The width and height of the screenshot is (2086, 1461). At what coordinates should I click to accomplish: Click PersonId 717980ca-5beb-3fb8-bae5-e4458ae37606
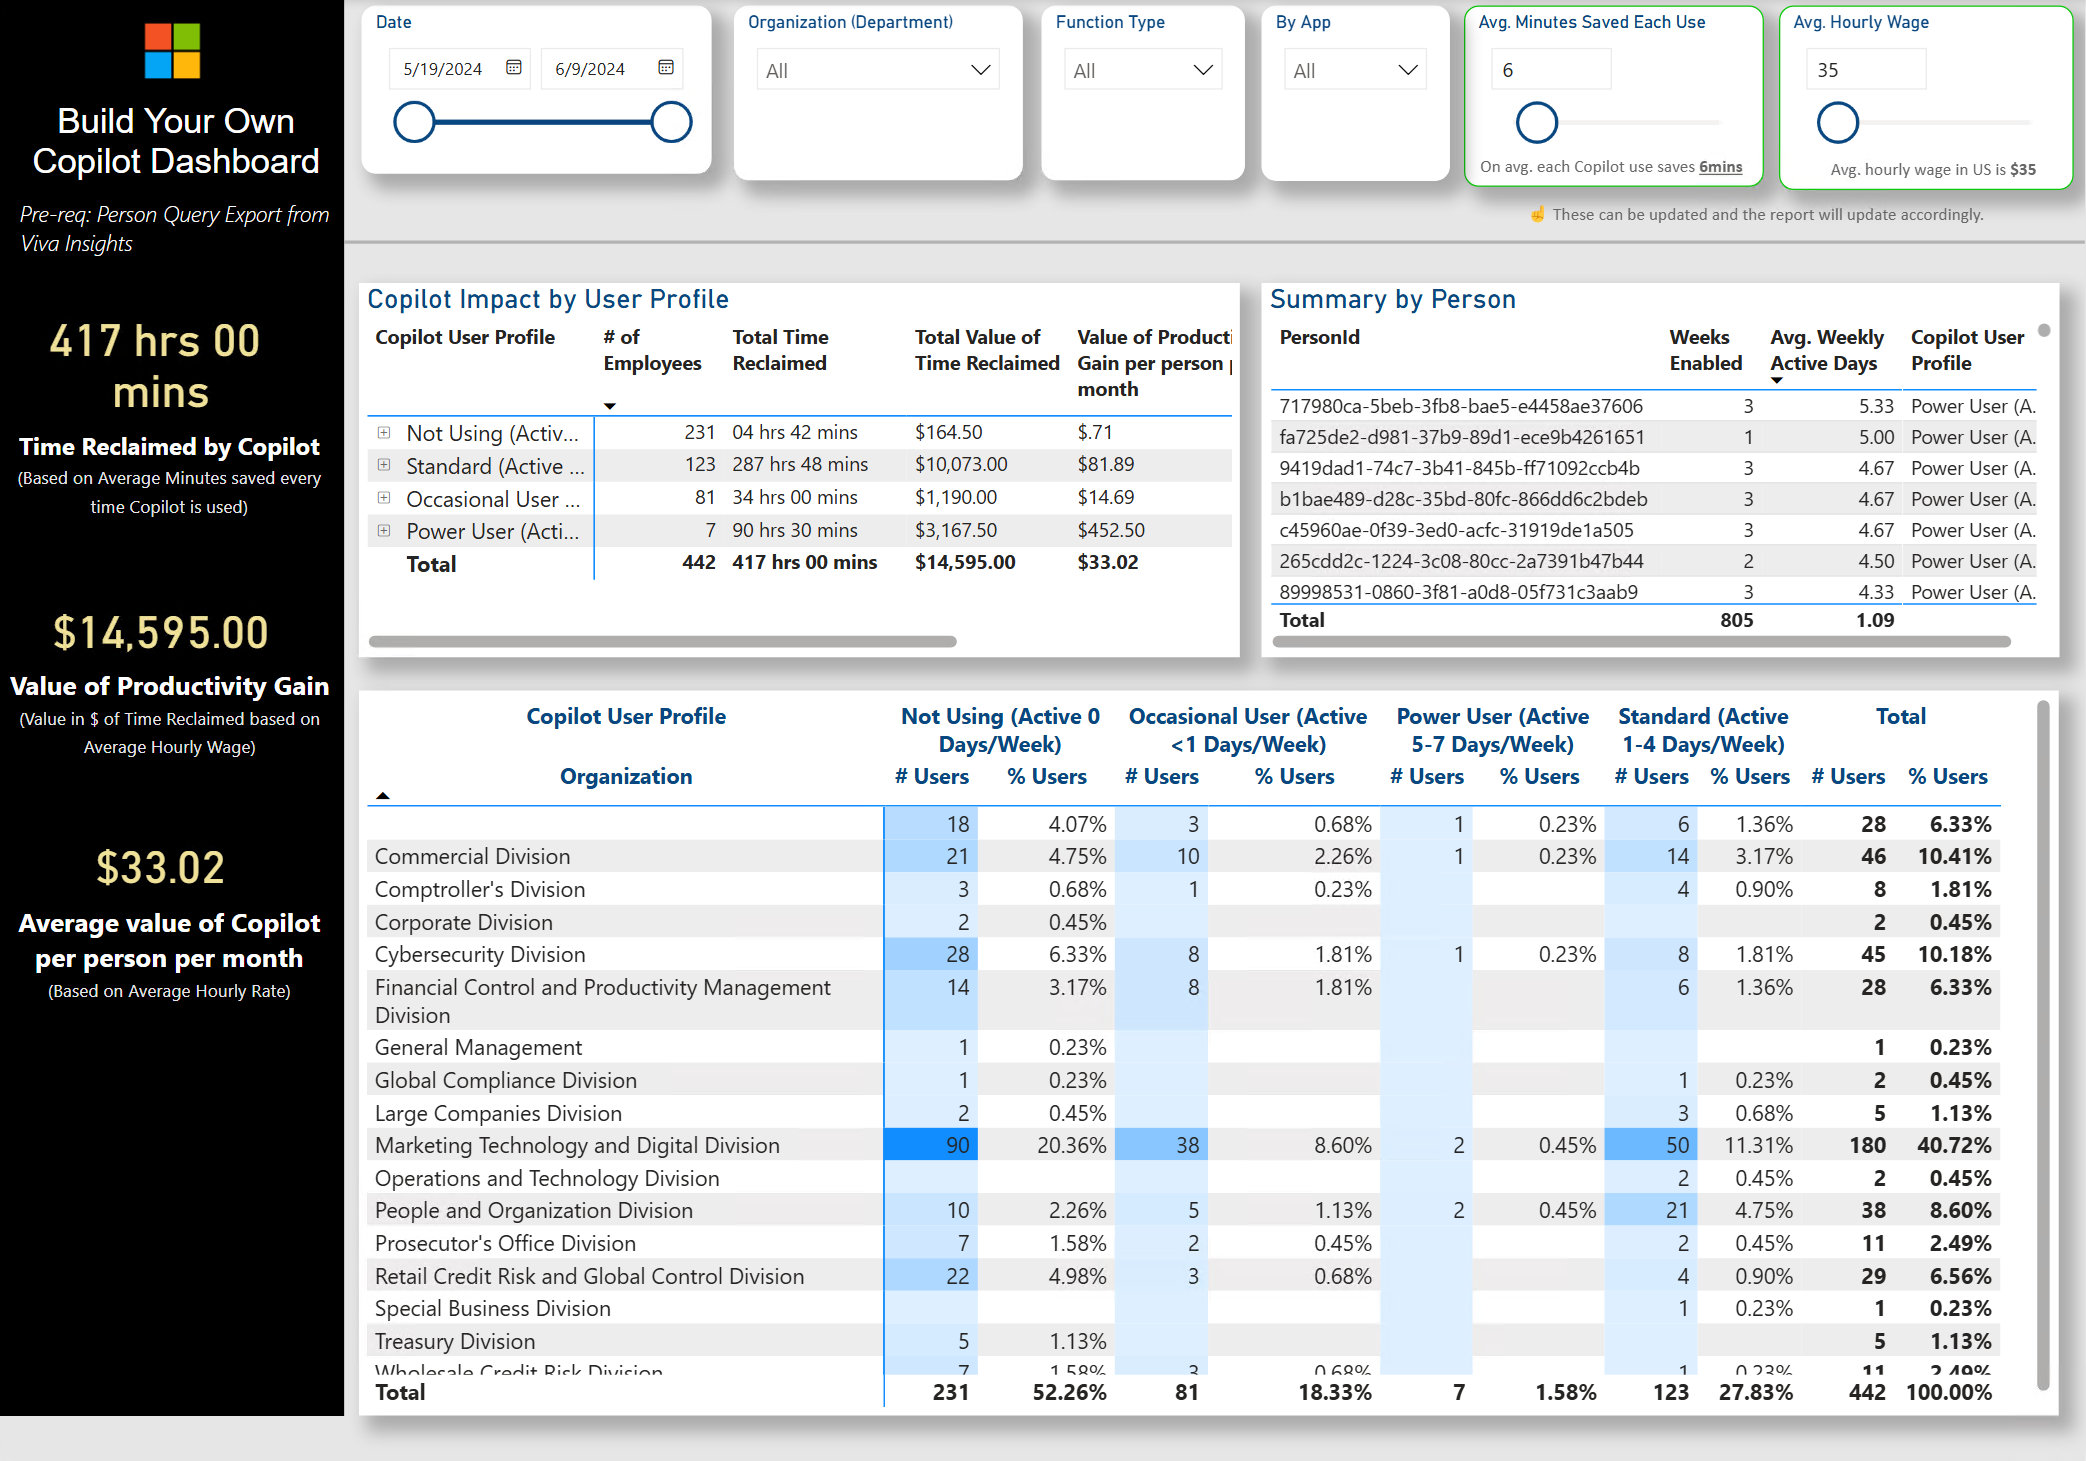(1461, 406)
